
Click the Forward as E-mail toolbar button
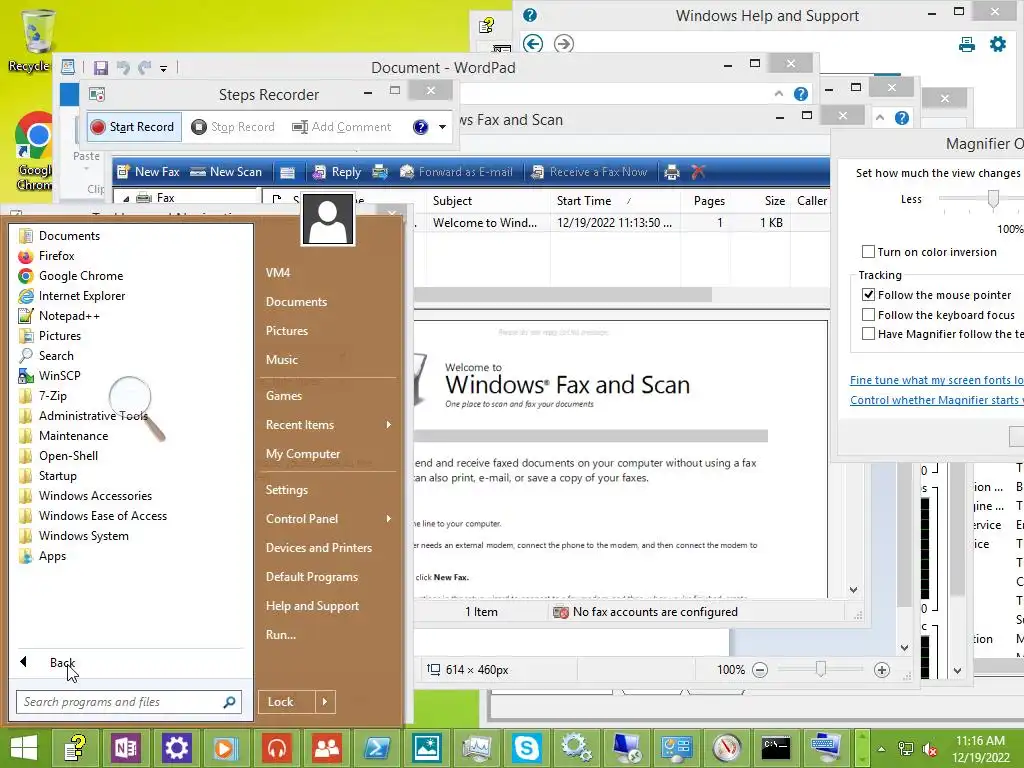pos(456,172)
